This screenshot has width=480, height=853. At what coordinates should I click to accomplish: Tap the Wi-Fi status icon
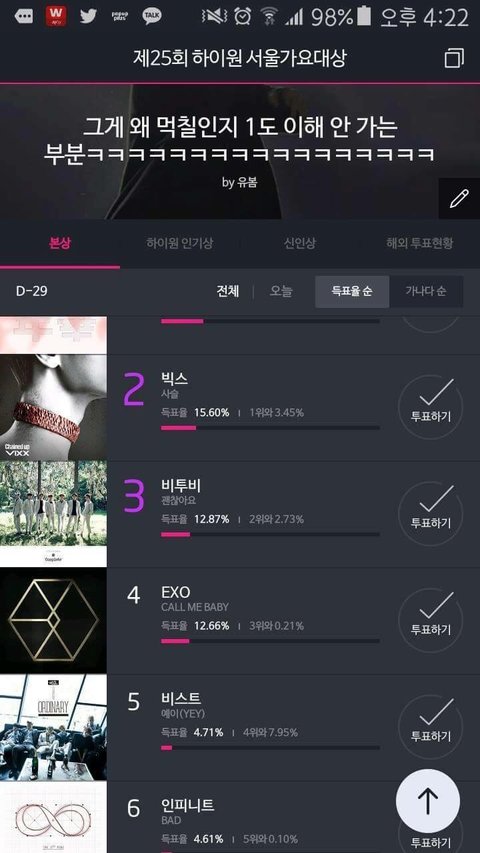(269, 17)
